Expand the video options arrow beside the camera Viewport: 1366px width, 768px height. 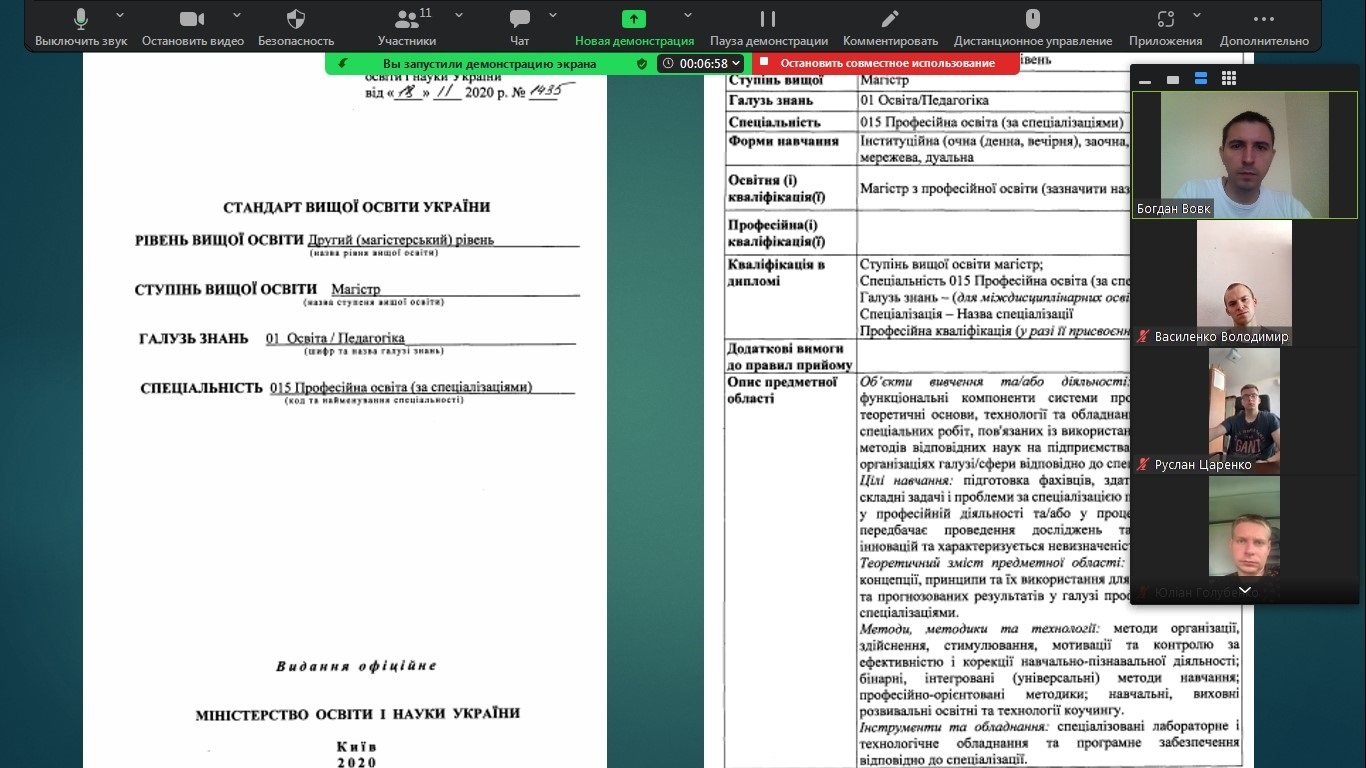(x=237, y=16)
